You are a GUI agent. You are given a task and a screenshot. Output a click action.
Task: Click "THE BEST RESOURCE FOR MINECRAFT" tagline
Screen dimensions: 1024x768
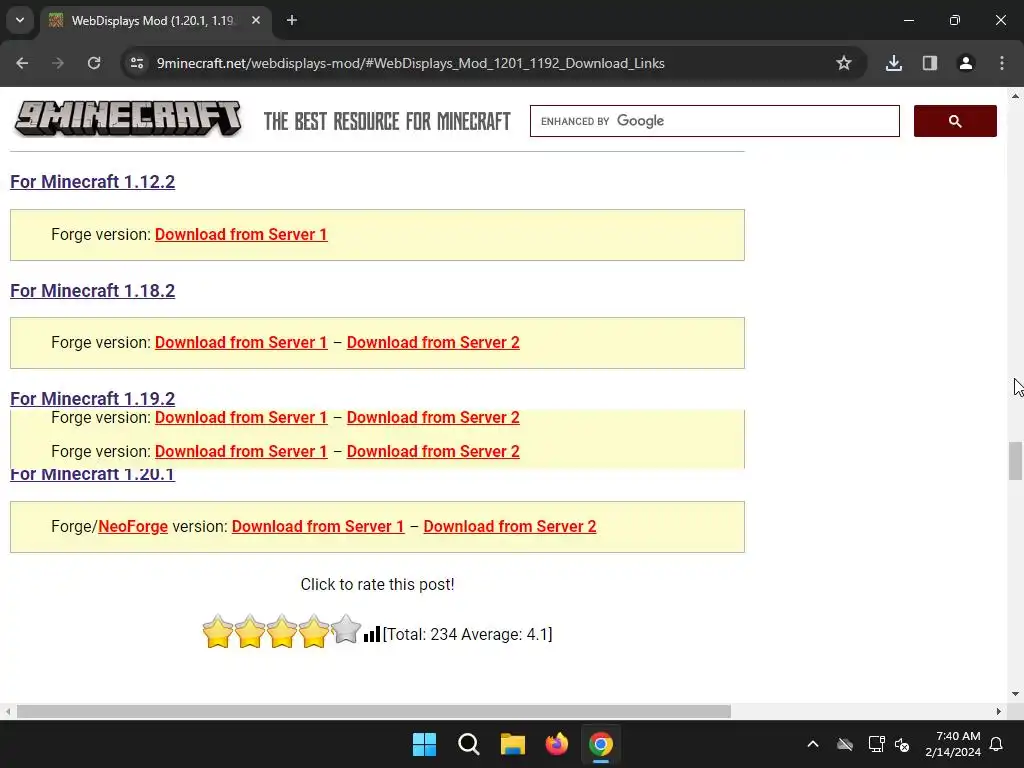pyautogui.click(x=387, y=121)
